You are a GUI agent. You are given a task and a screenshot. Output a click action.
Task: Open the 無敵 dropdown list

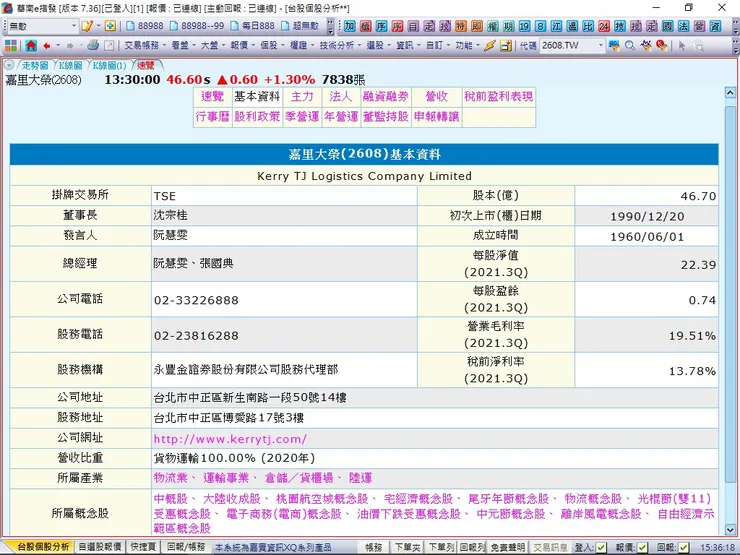click(74, 26)
